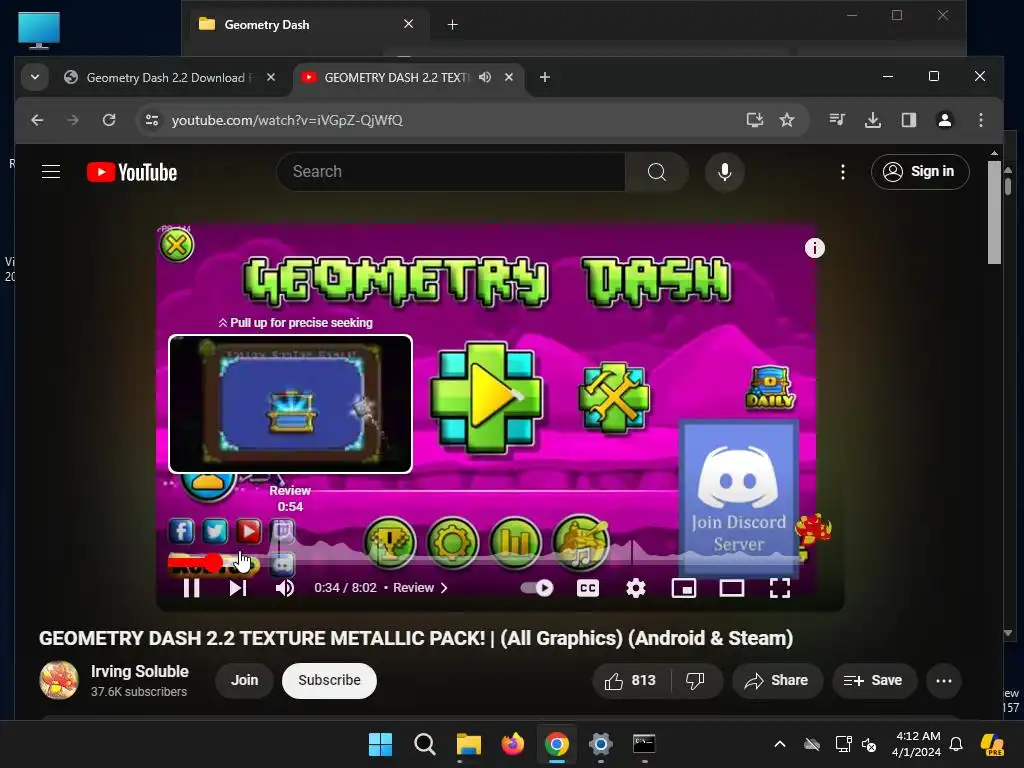1024x768 pixels.
Task: Open Chrome downloads
Action: [x=872, y=120]
